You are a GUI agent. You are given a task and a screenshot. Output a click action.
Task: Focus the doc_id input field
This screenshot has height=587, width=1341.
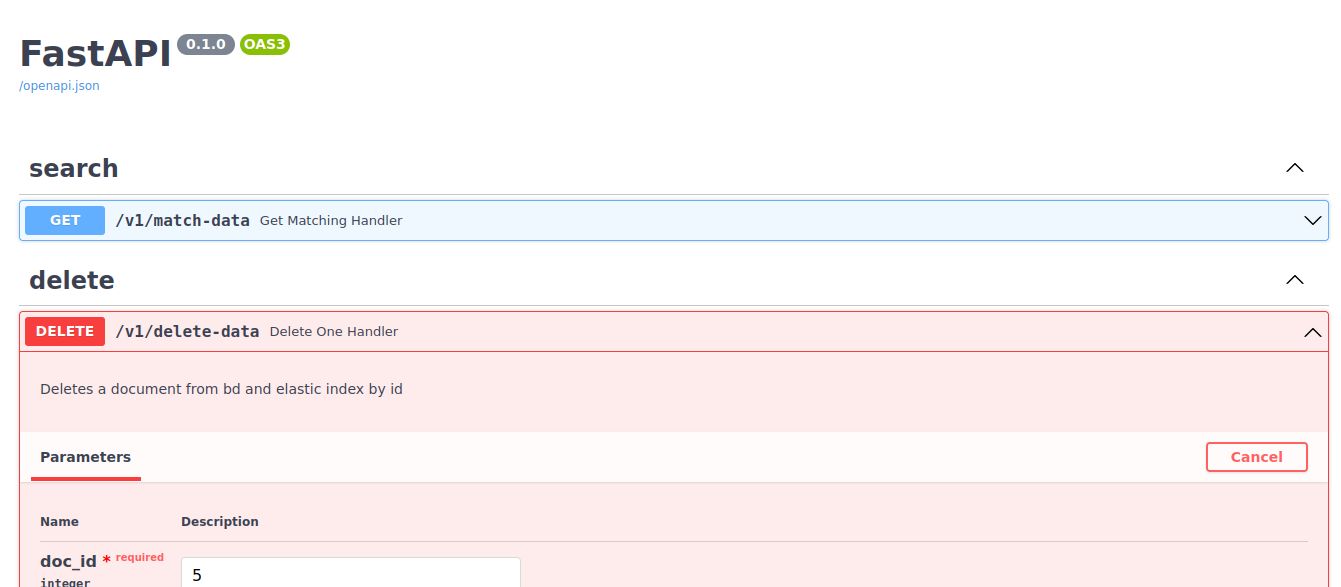pyautogui.click(x=351, y=573)
